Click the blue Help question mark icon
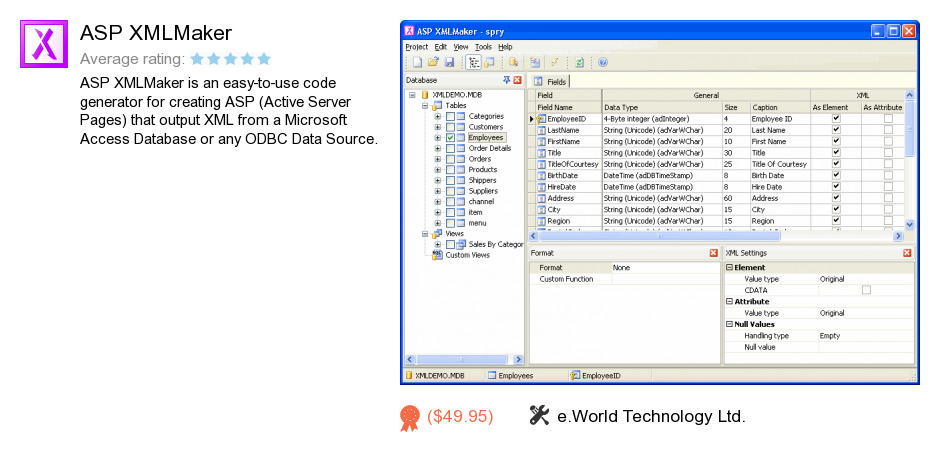This screenshot has width=940, height=462. 603,62
